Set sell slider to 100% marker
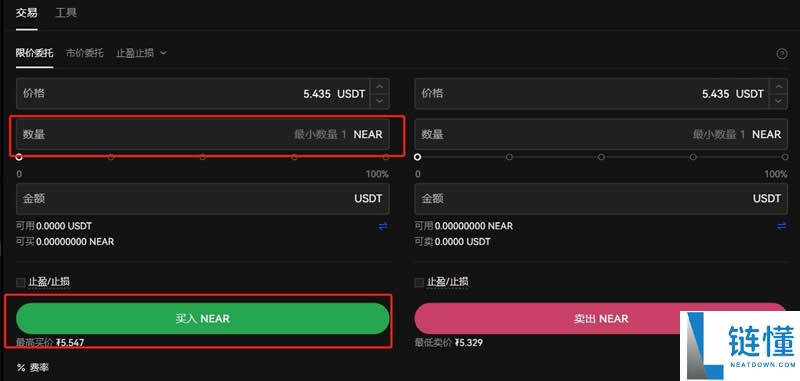This screenshot has height=381, width=800. (x=785, y=157)
